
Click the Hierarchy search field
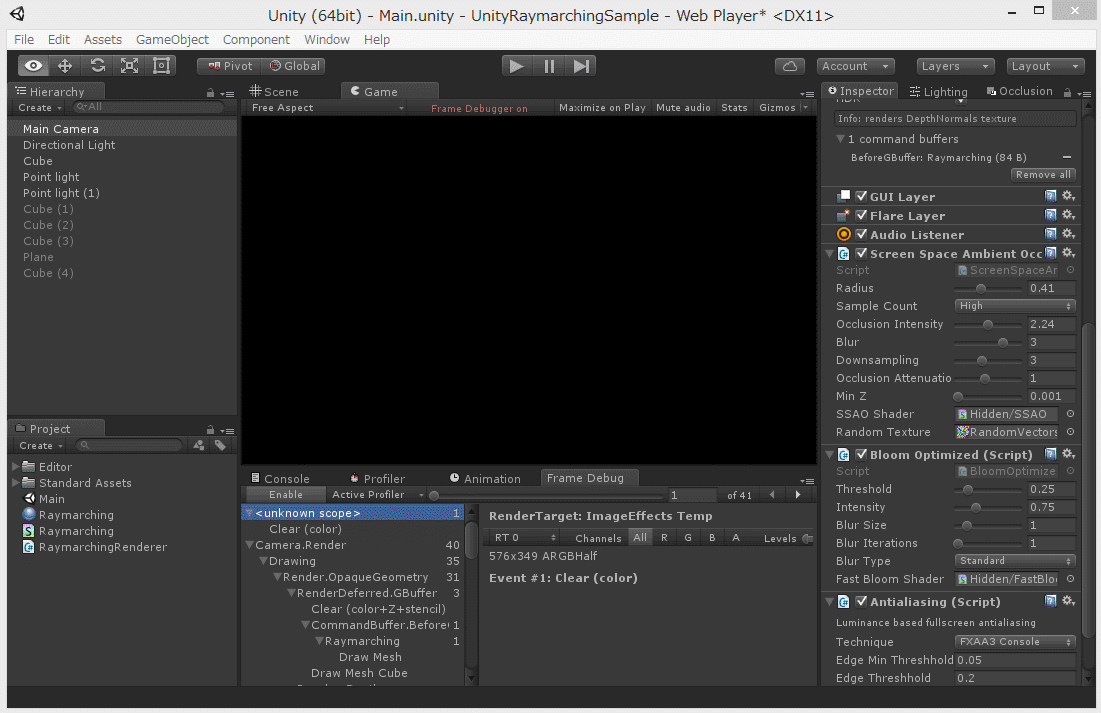(x=147, y=107)
